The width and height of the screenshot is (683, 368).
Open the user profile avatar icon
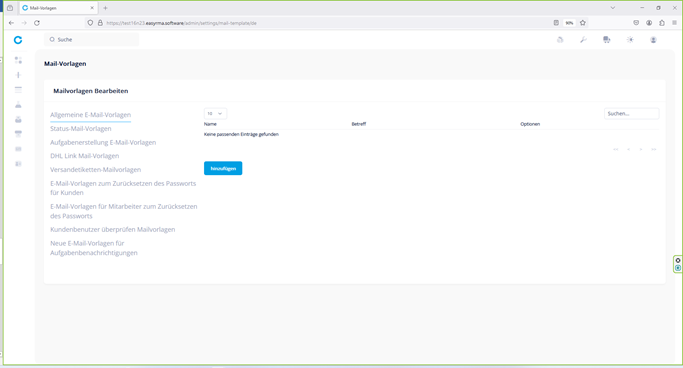(653, 40)
